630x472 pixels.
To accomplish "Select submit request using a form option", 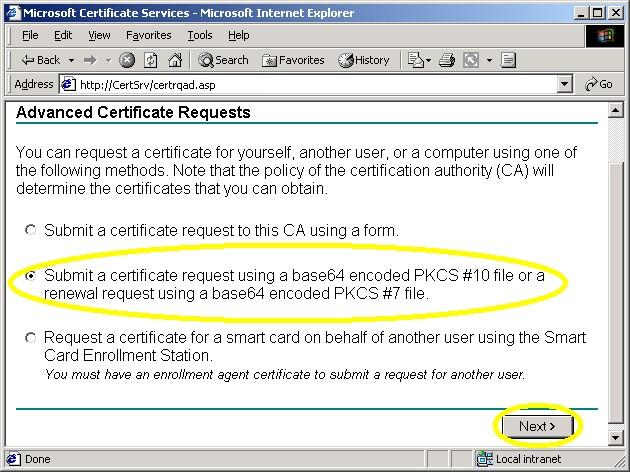I will coord(31,230).
